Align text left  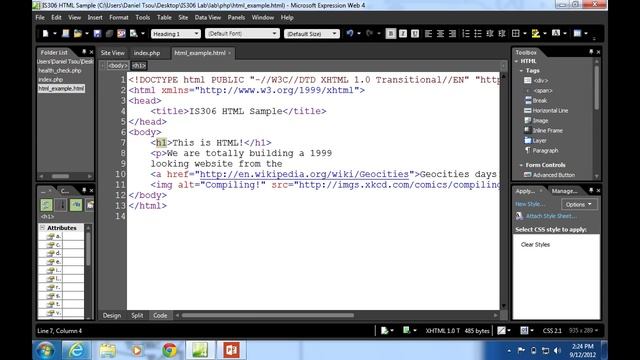click(x=428, y=33)
